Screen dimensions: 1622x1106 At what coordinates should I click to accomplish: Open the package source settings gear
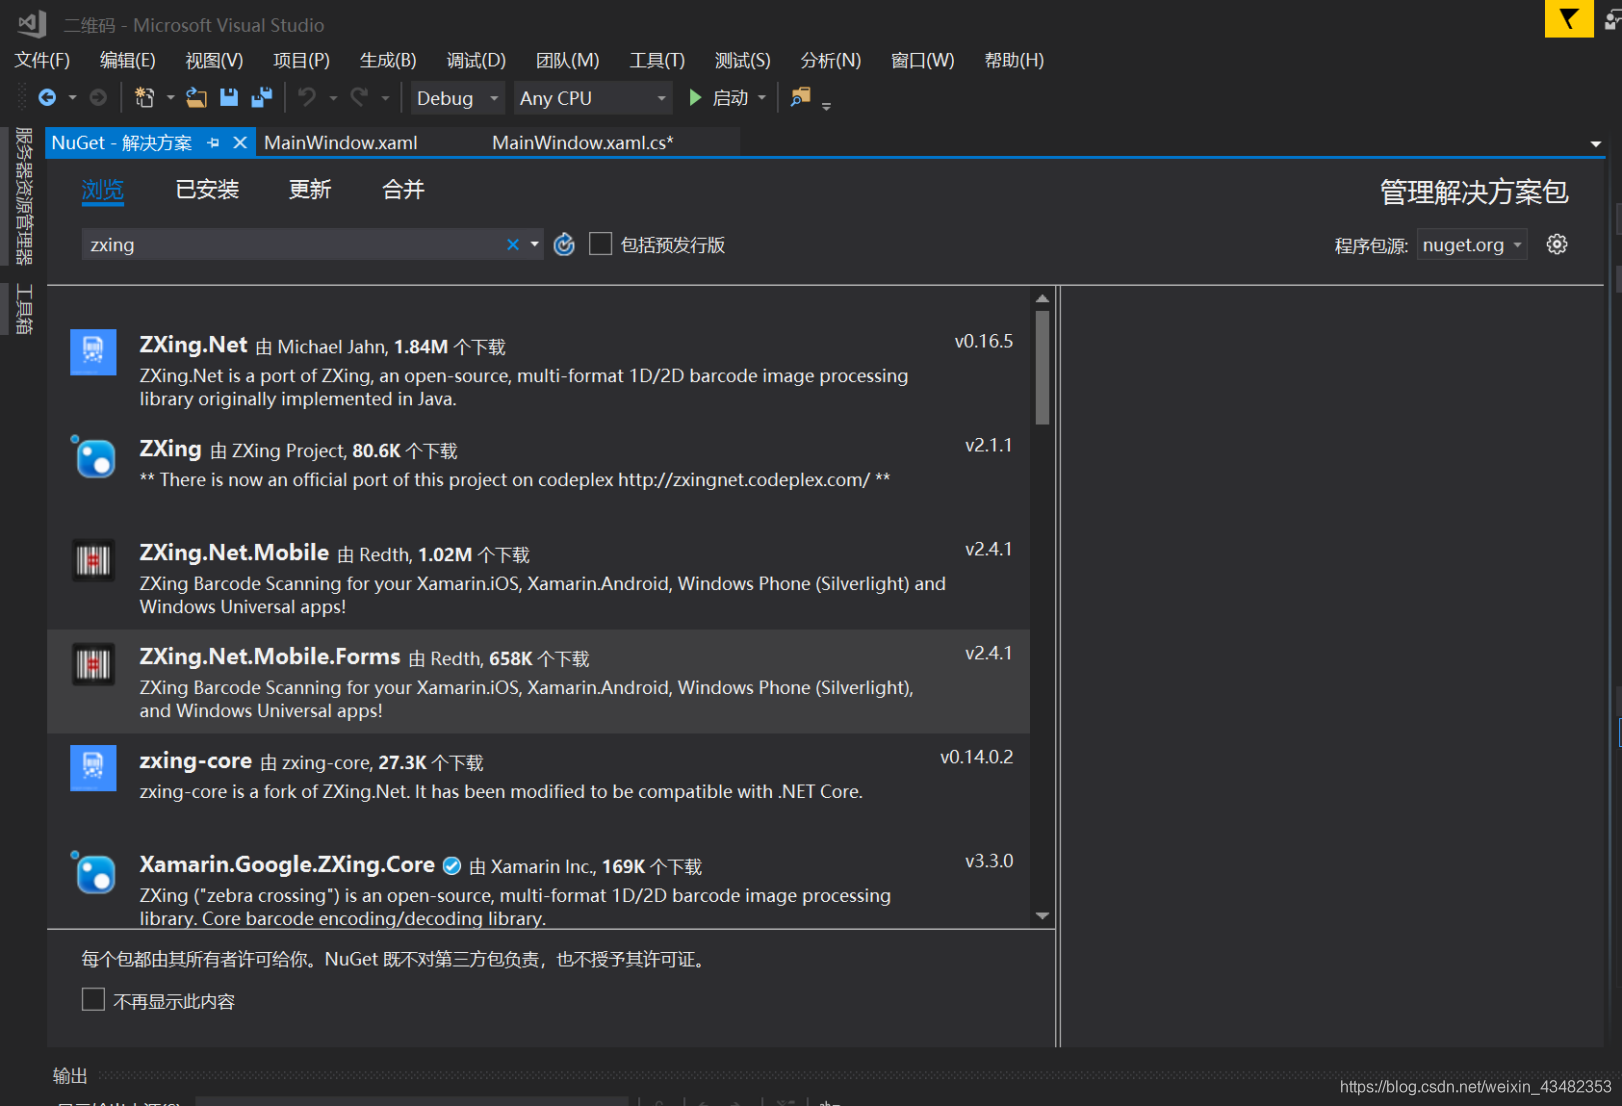point(1557,245)
